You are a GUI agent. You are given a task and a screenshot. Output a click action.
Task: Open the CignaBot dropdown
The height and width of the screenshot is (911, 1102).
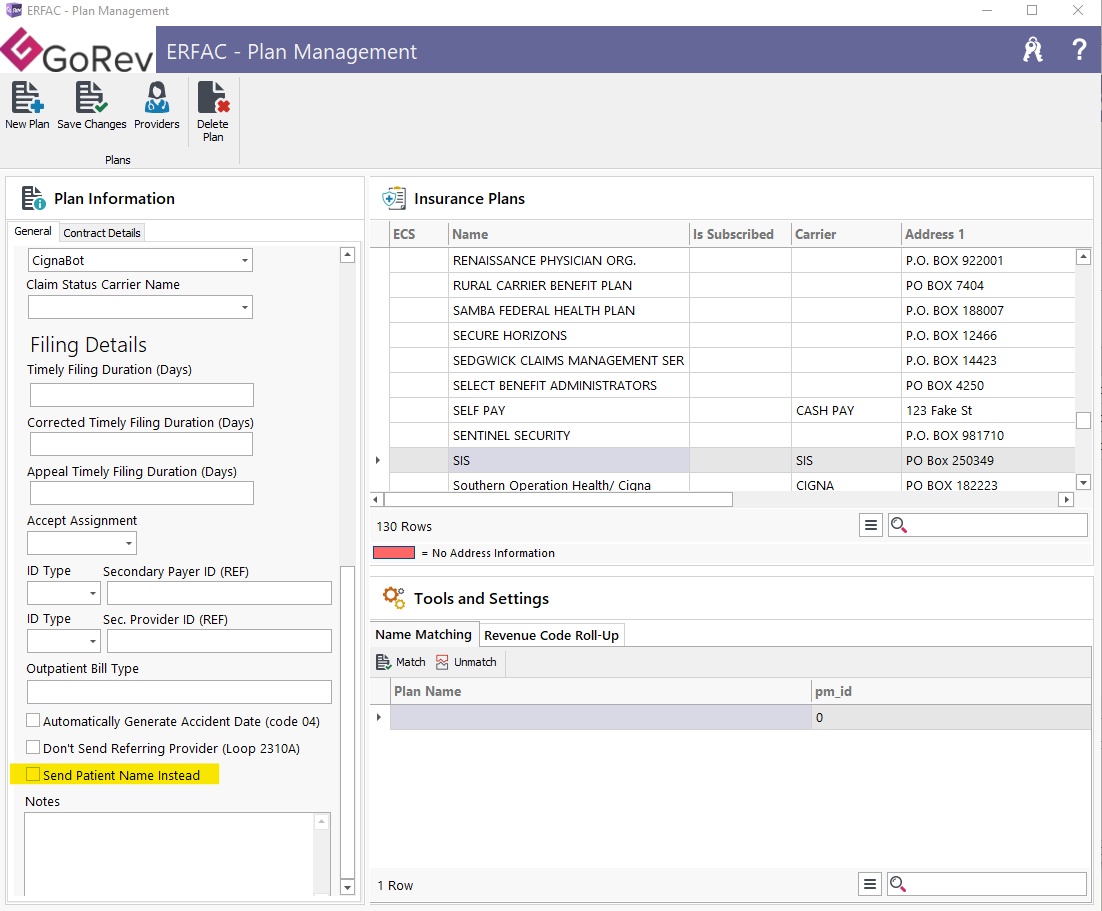(x=245, y=260)
